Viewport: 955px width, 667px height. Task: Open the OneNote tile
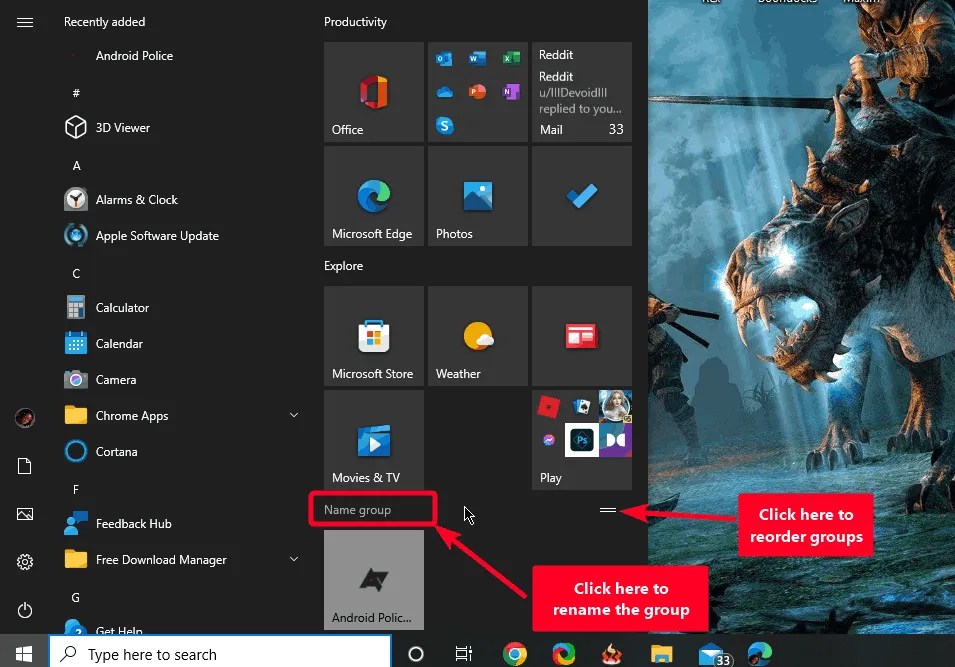[511, 92]
